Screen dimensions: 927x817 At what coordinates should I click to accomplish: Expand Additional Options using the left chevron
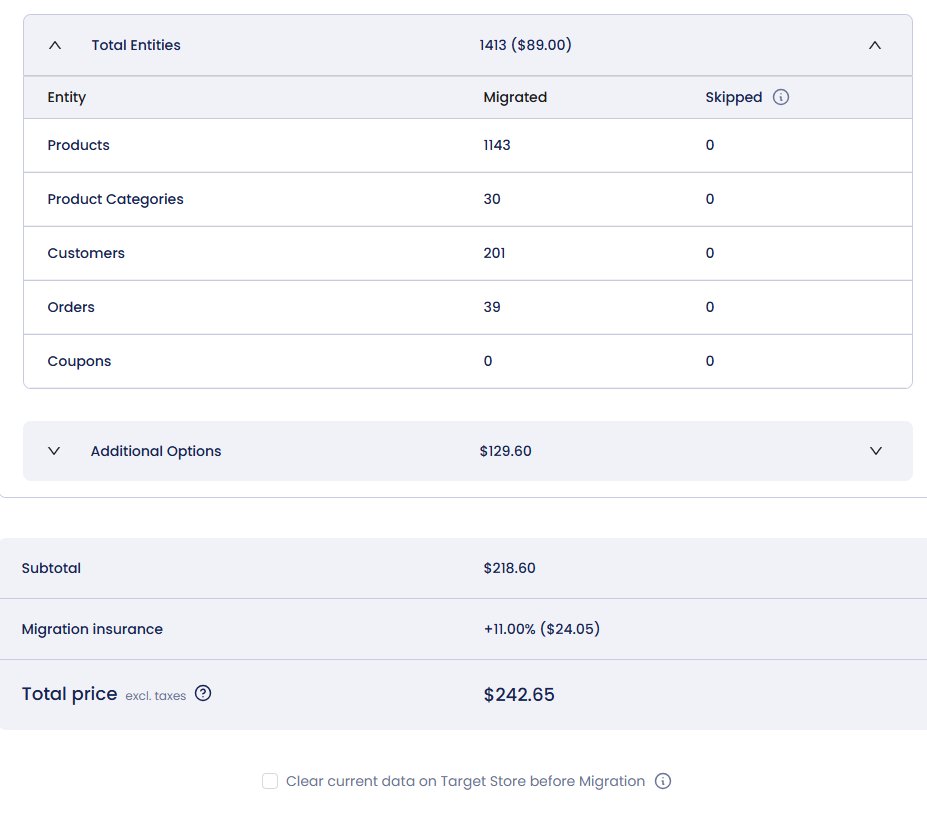(x=54, y=451)
